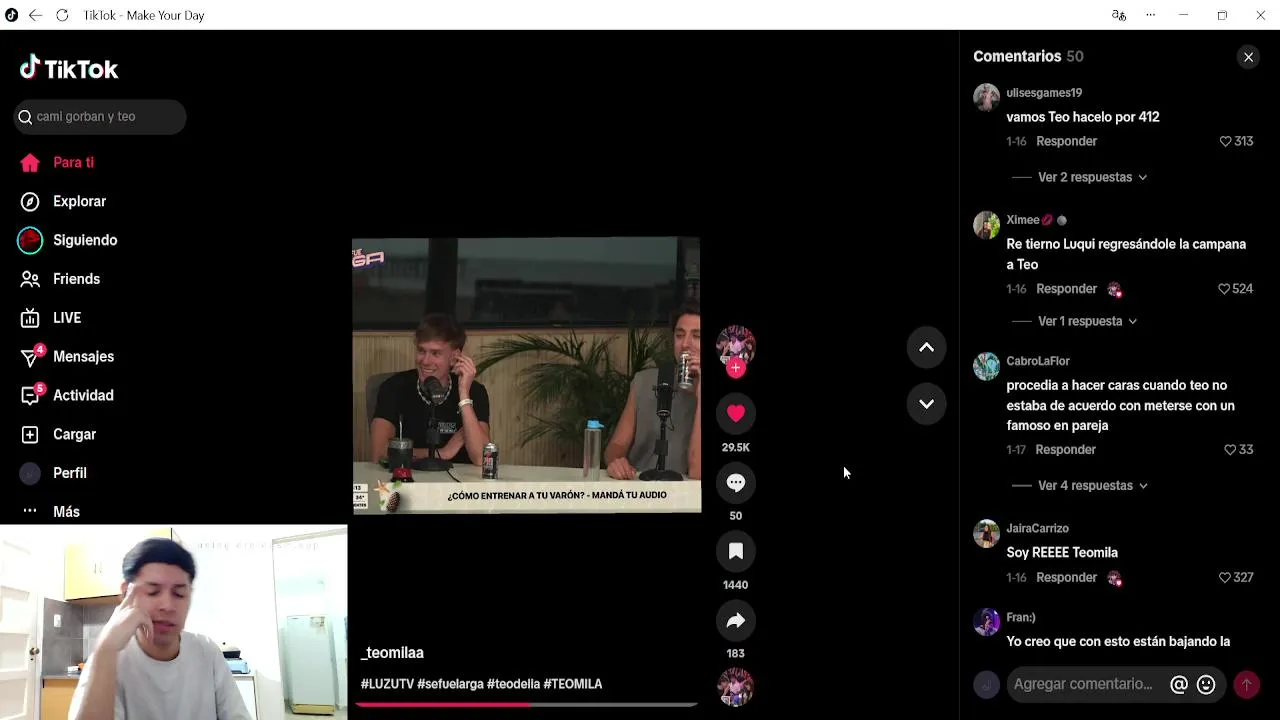Screen dimensions: 1280x720
Task: Open the creator's avatar beside the video
Action: (736, 344)
